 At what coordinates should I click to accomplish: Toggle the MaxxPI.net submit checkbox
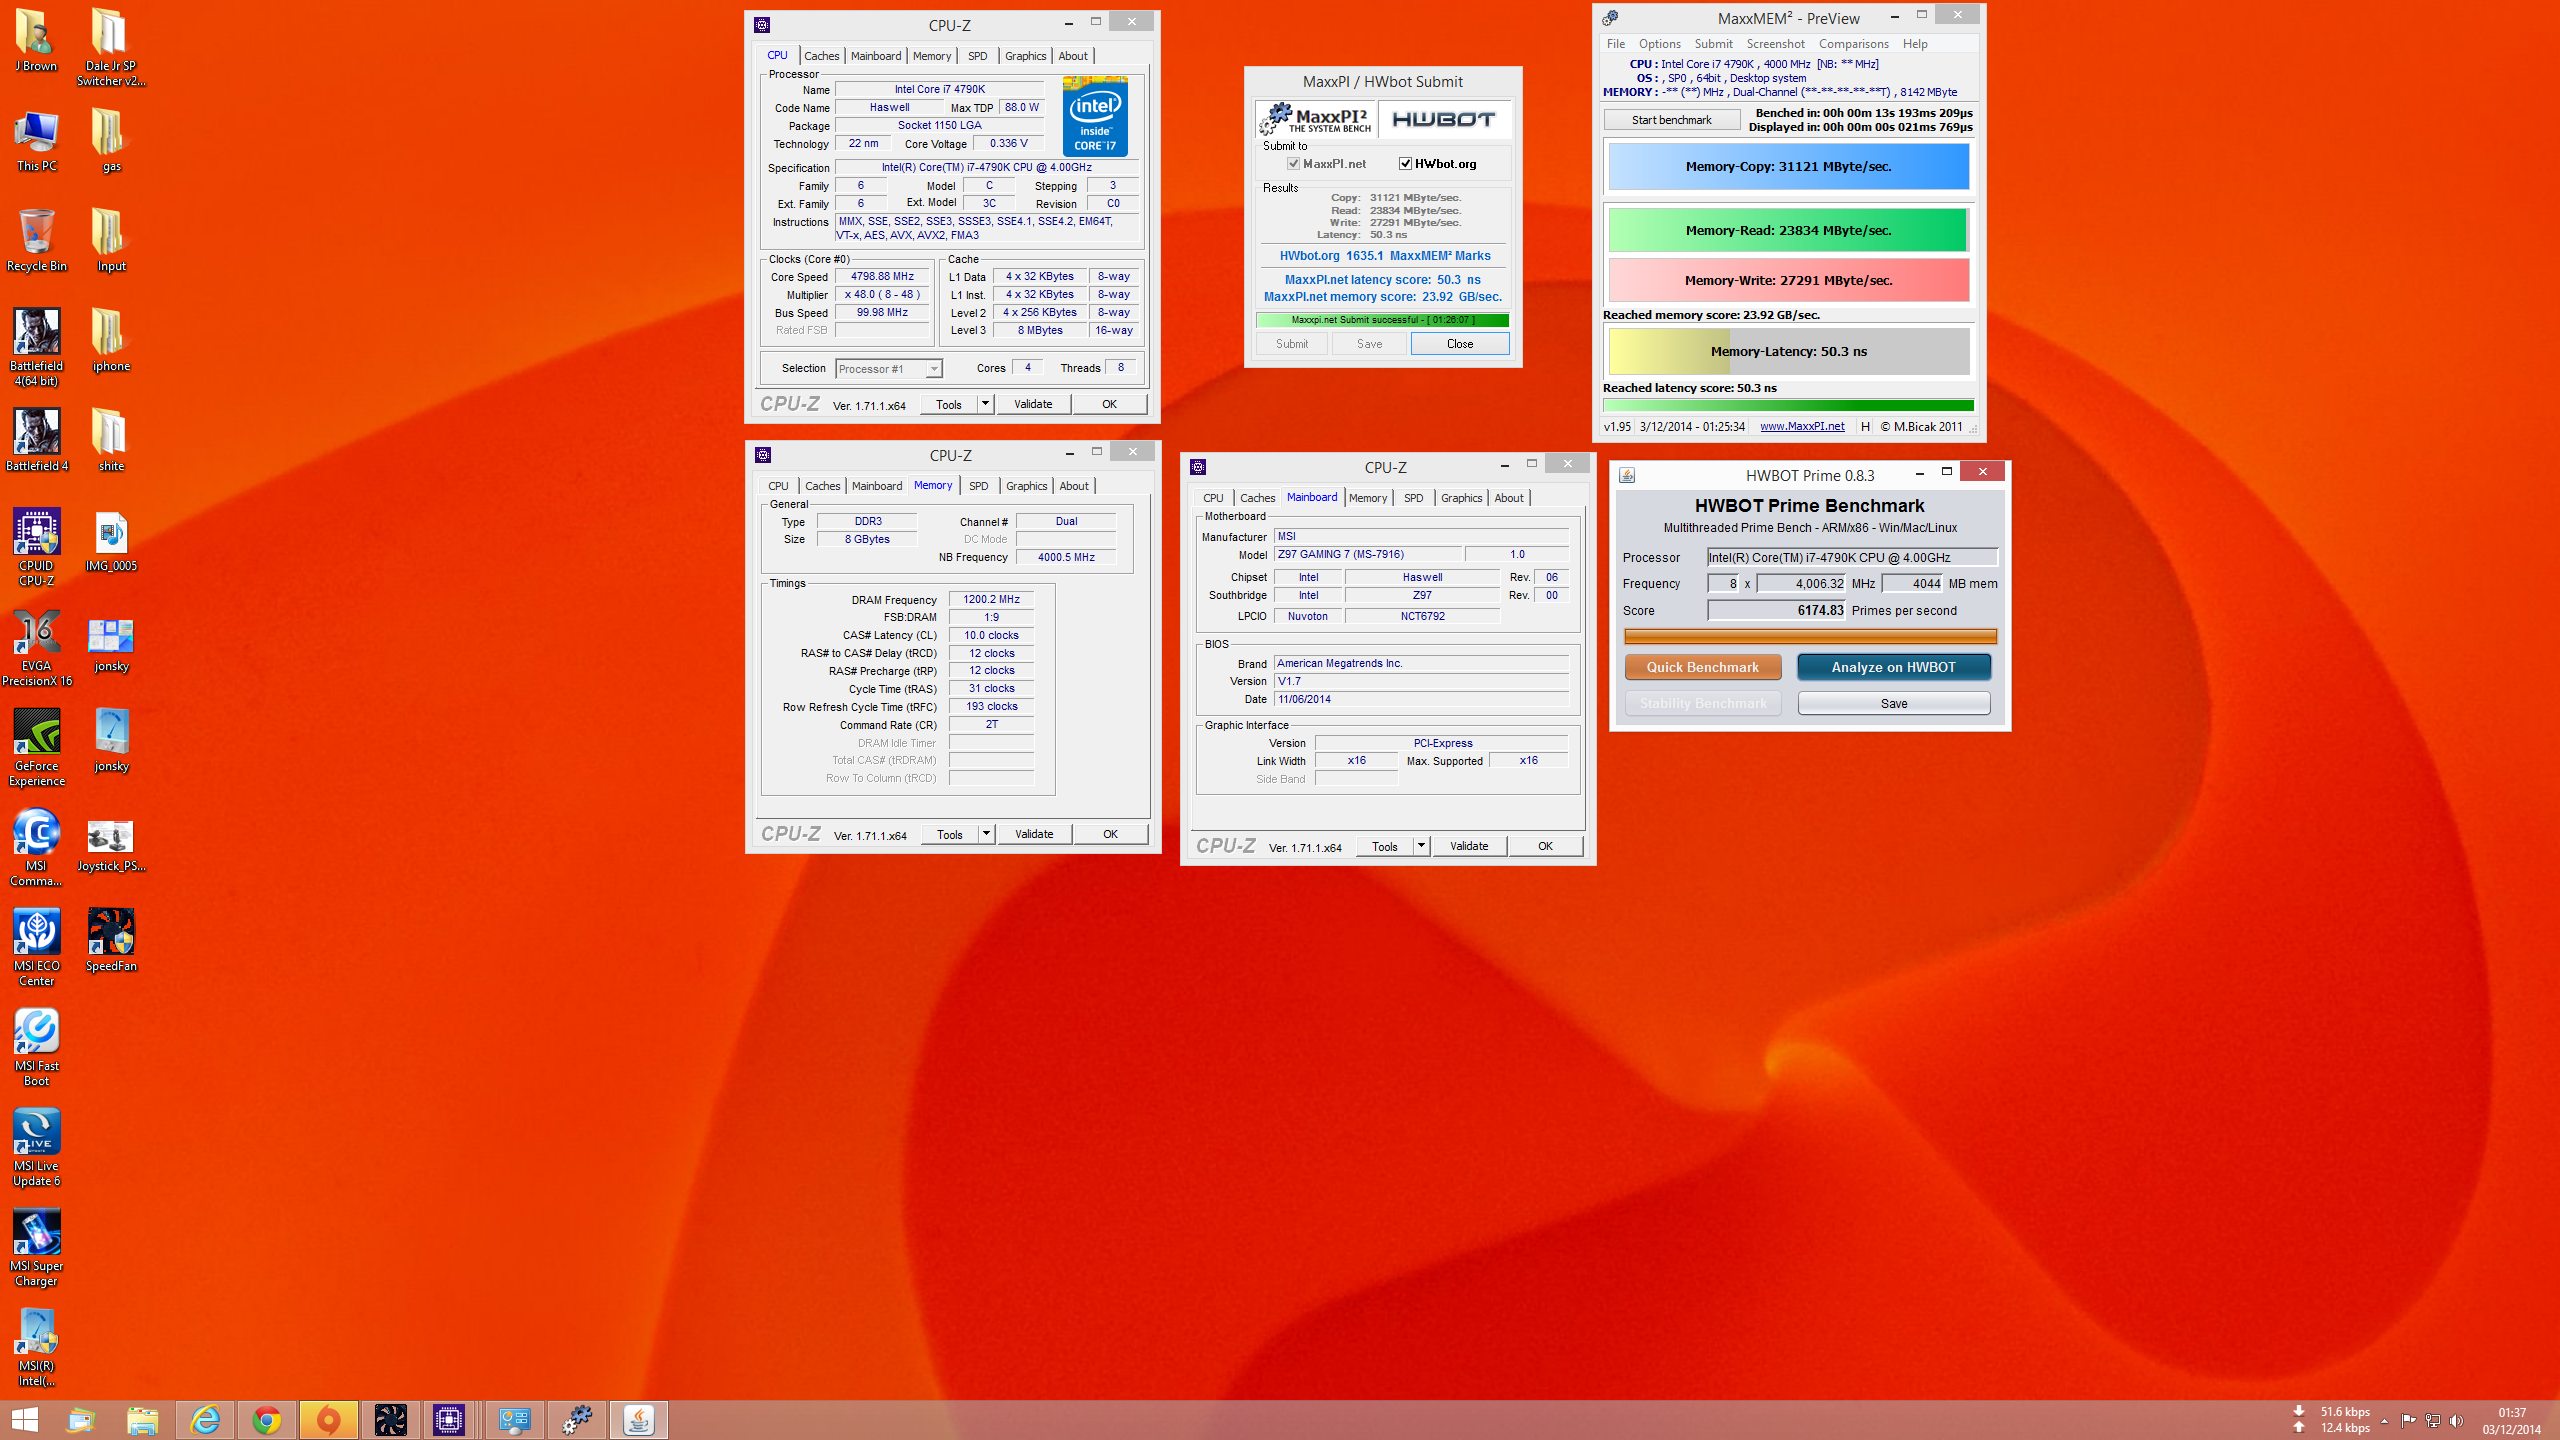click(x=1293, y=164)
